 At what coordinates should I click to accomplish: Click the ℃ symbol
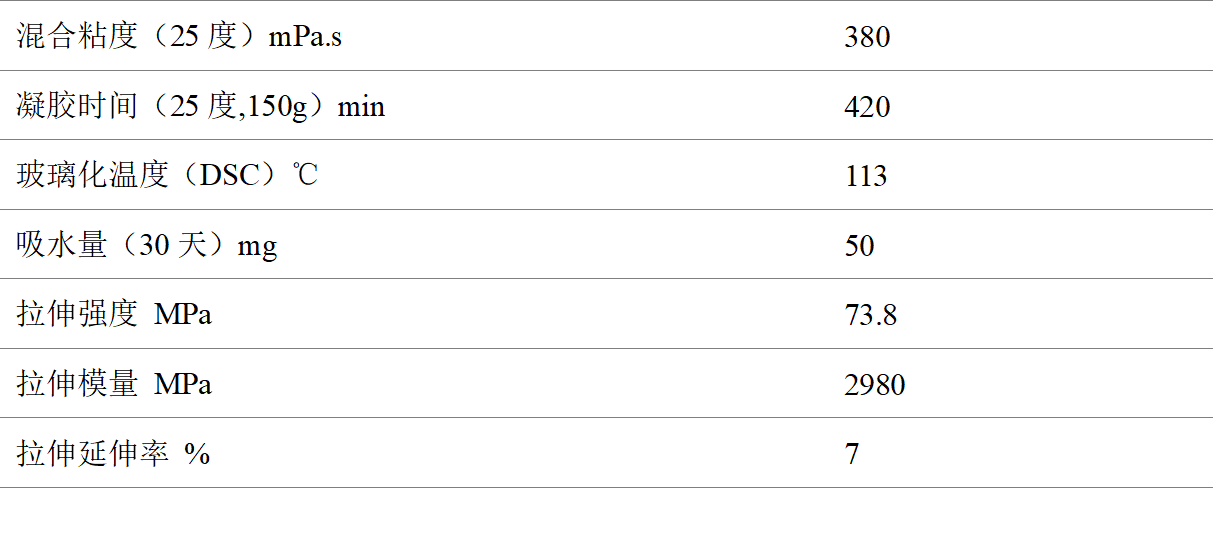pos(305,176)
